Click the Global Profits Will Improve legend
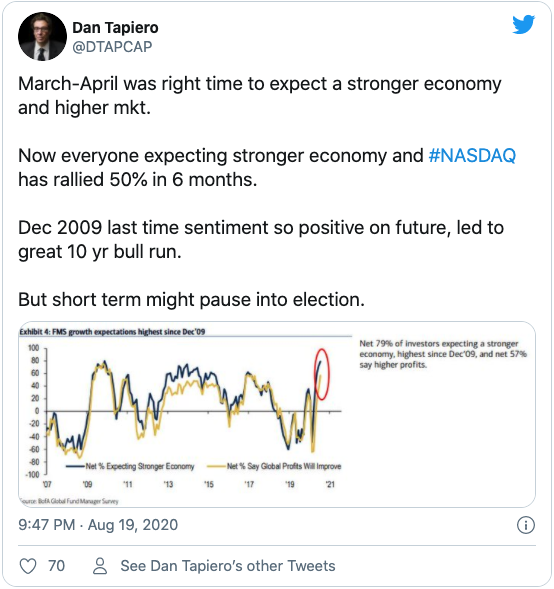Viewport: 554px width, 589px height. click(274, 466)
